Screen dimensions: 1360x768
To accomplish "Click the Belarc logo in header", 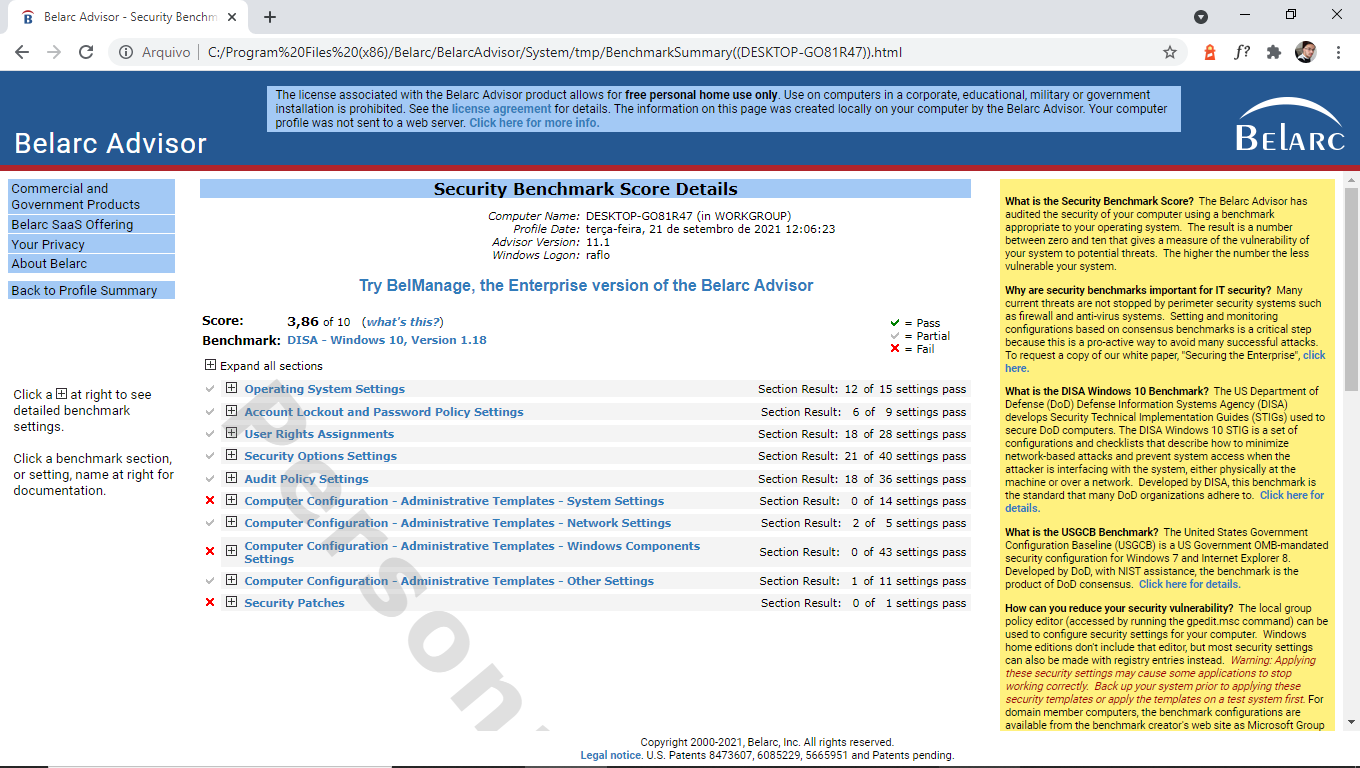I will (x=1290, y=125).
